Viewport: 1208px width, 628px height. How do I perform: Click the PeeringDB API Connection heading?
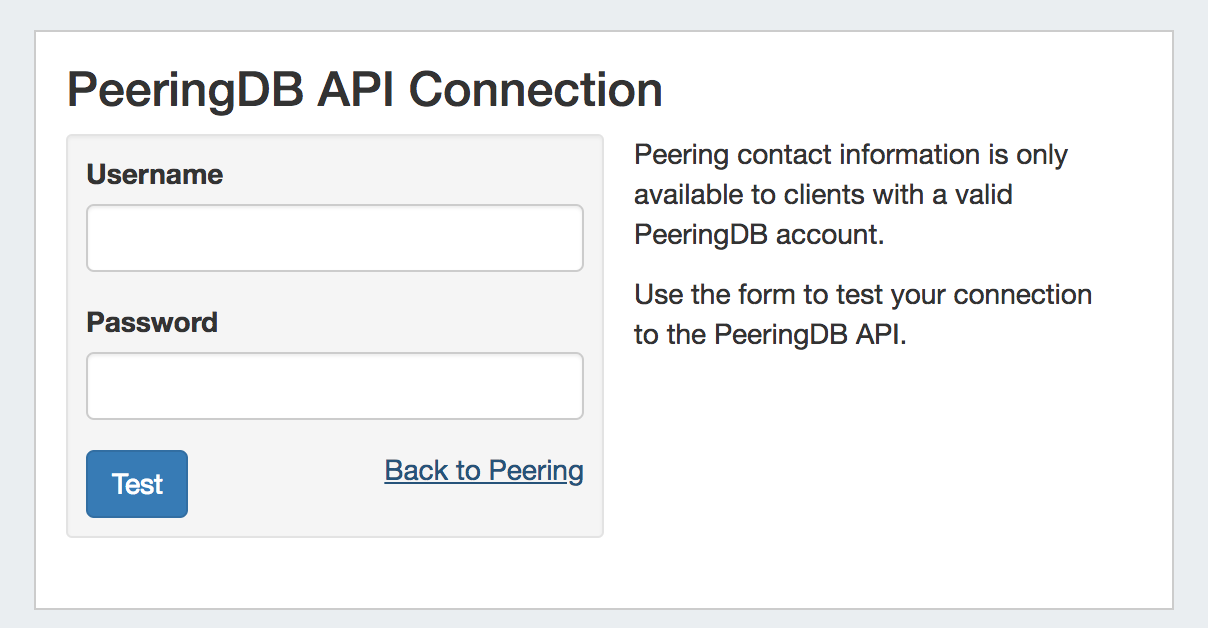tap(365, 90)
